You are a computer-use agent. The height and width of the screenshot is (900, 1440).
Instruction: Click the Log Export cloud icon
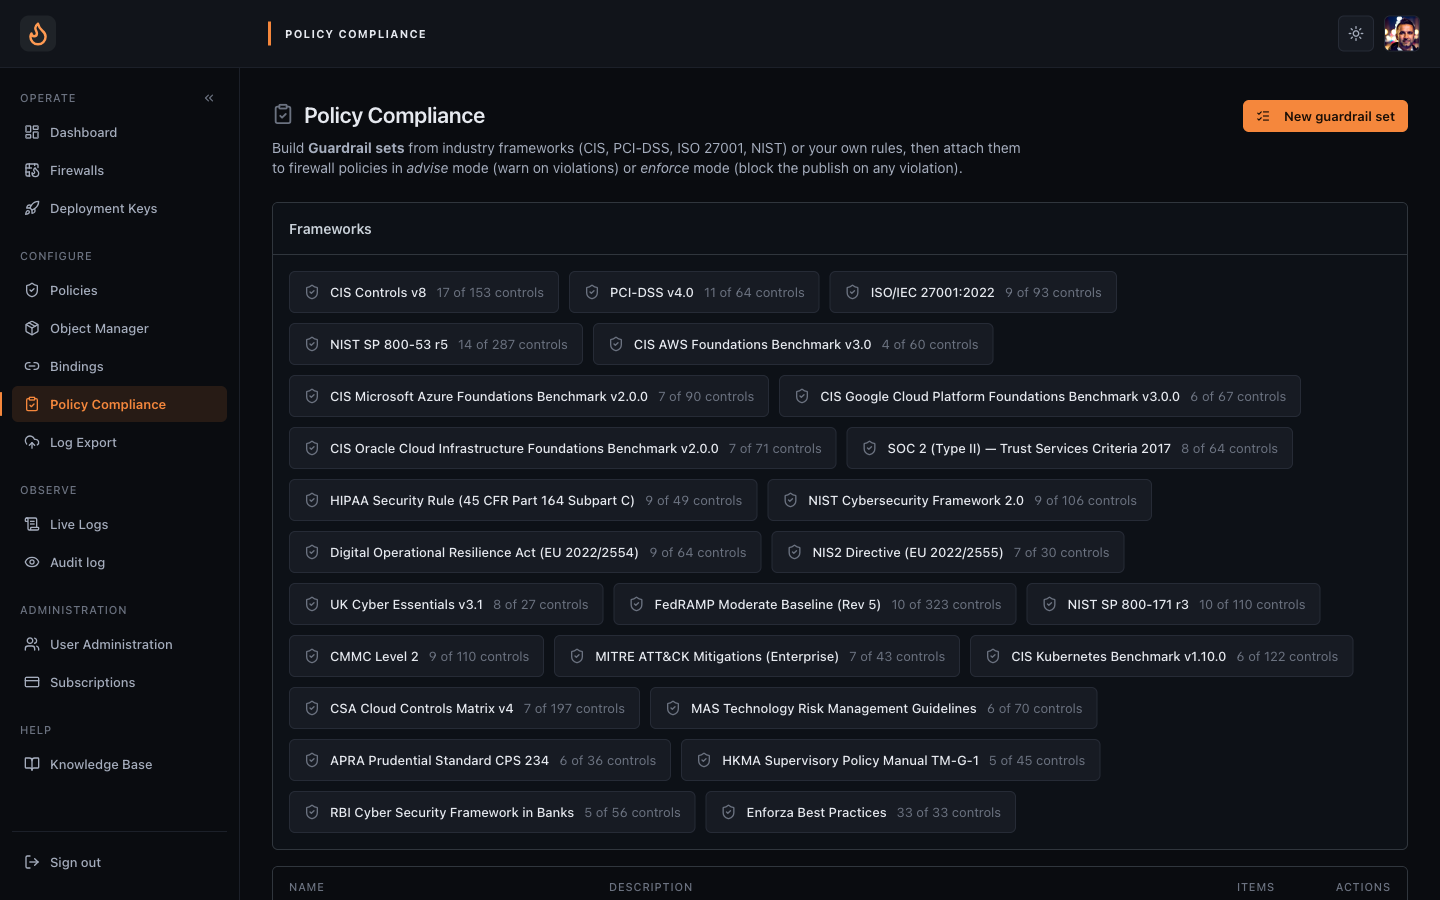[32, 442]
